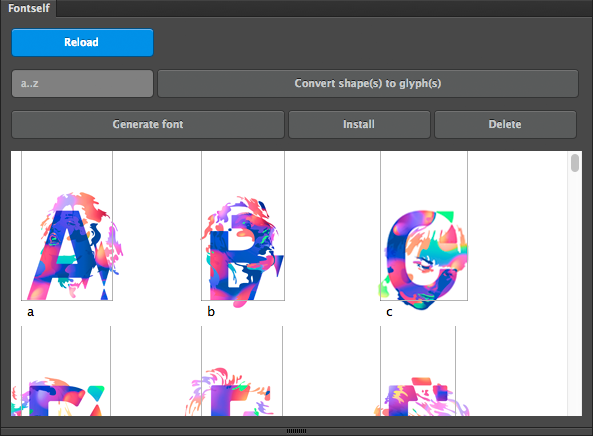This screenshot has height=436, width=593.
Task: Install the generated font
Action: 359,124
